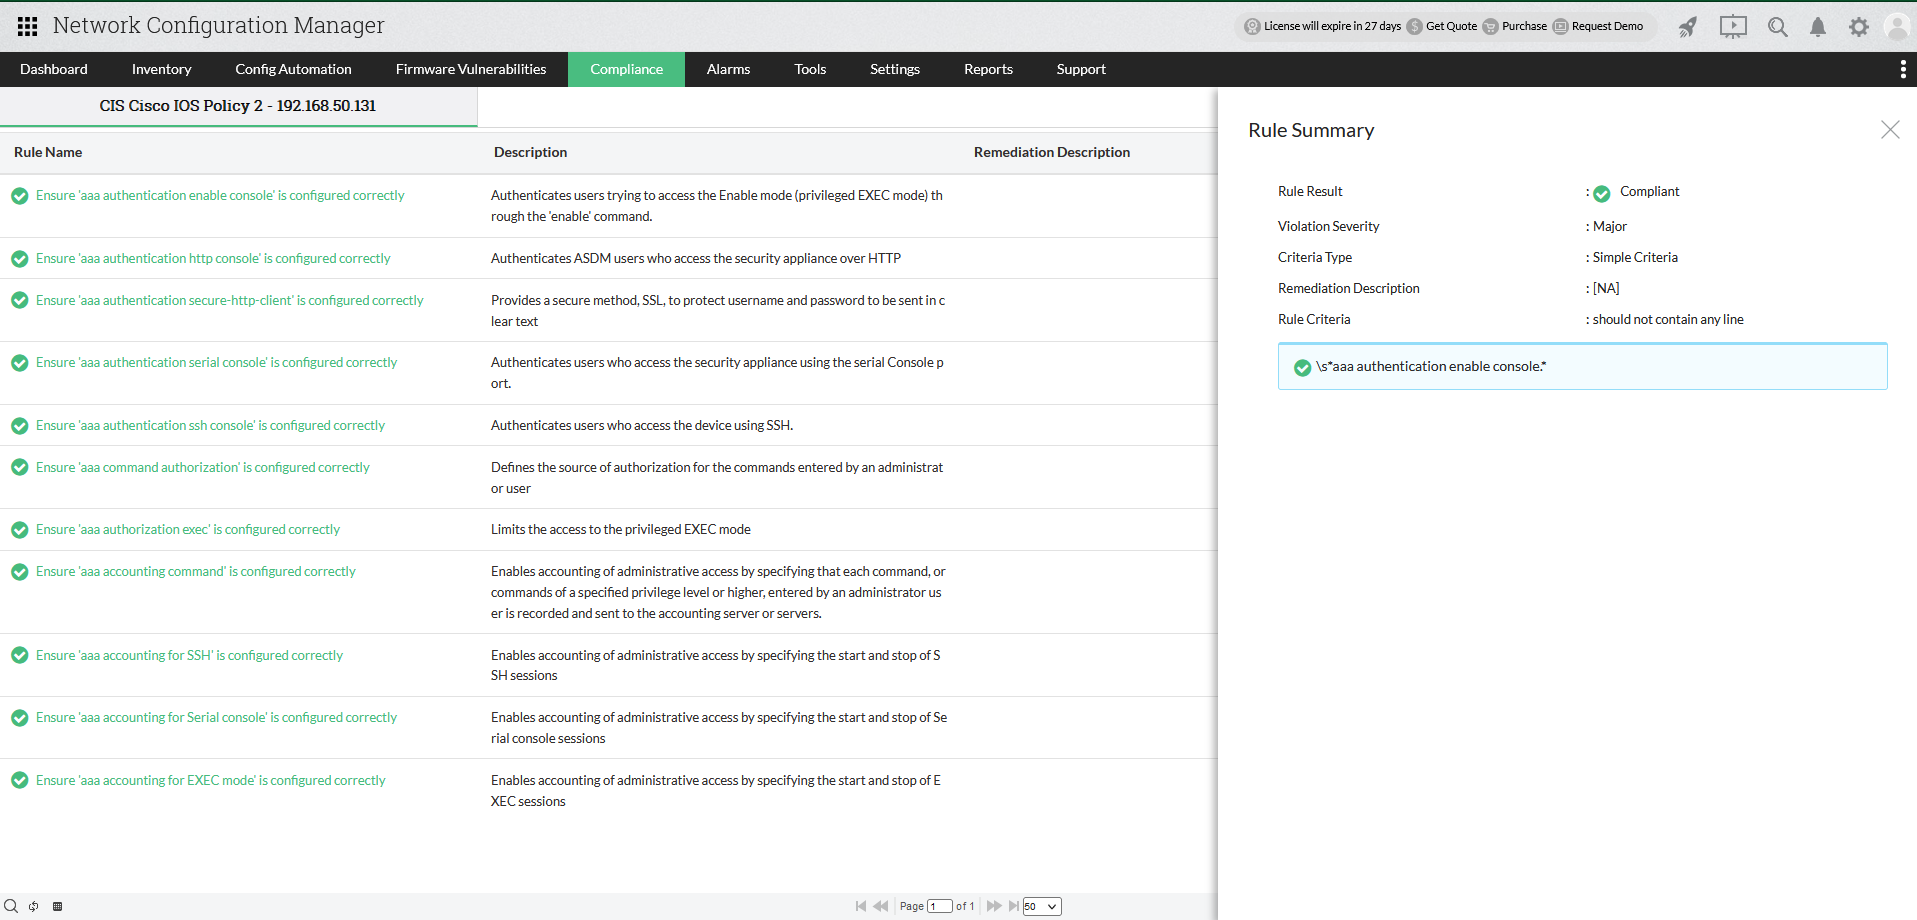Open the page size 50 dropdown
The height and width of the screenshot is (920, 1917).
click(x=1040, y=906)
